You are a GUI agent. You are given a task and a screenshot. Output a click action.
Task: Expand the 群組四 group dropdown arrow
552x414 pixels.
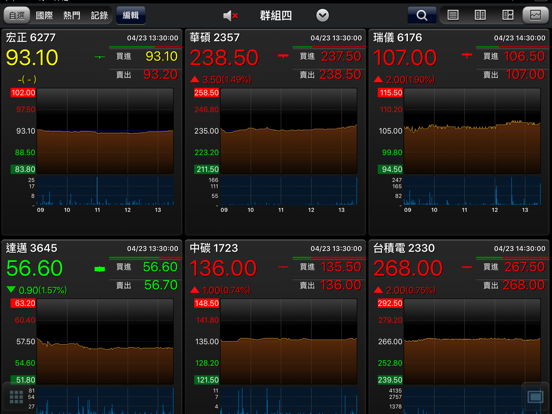tap(322, 15)
